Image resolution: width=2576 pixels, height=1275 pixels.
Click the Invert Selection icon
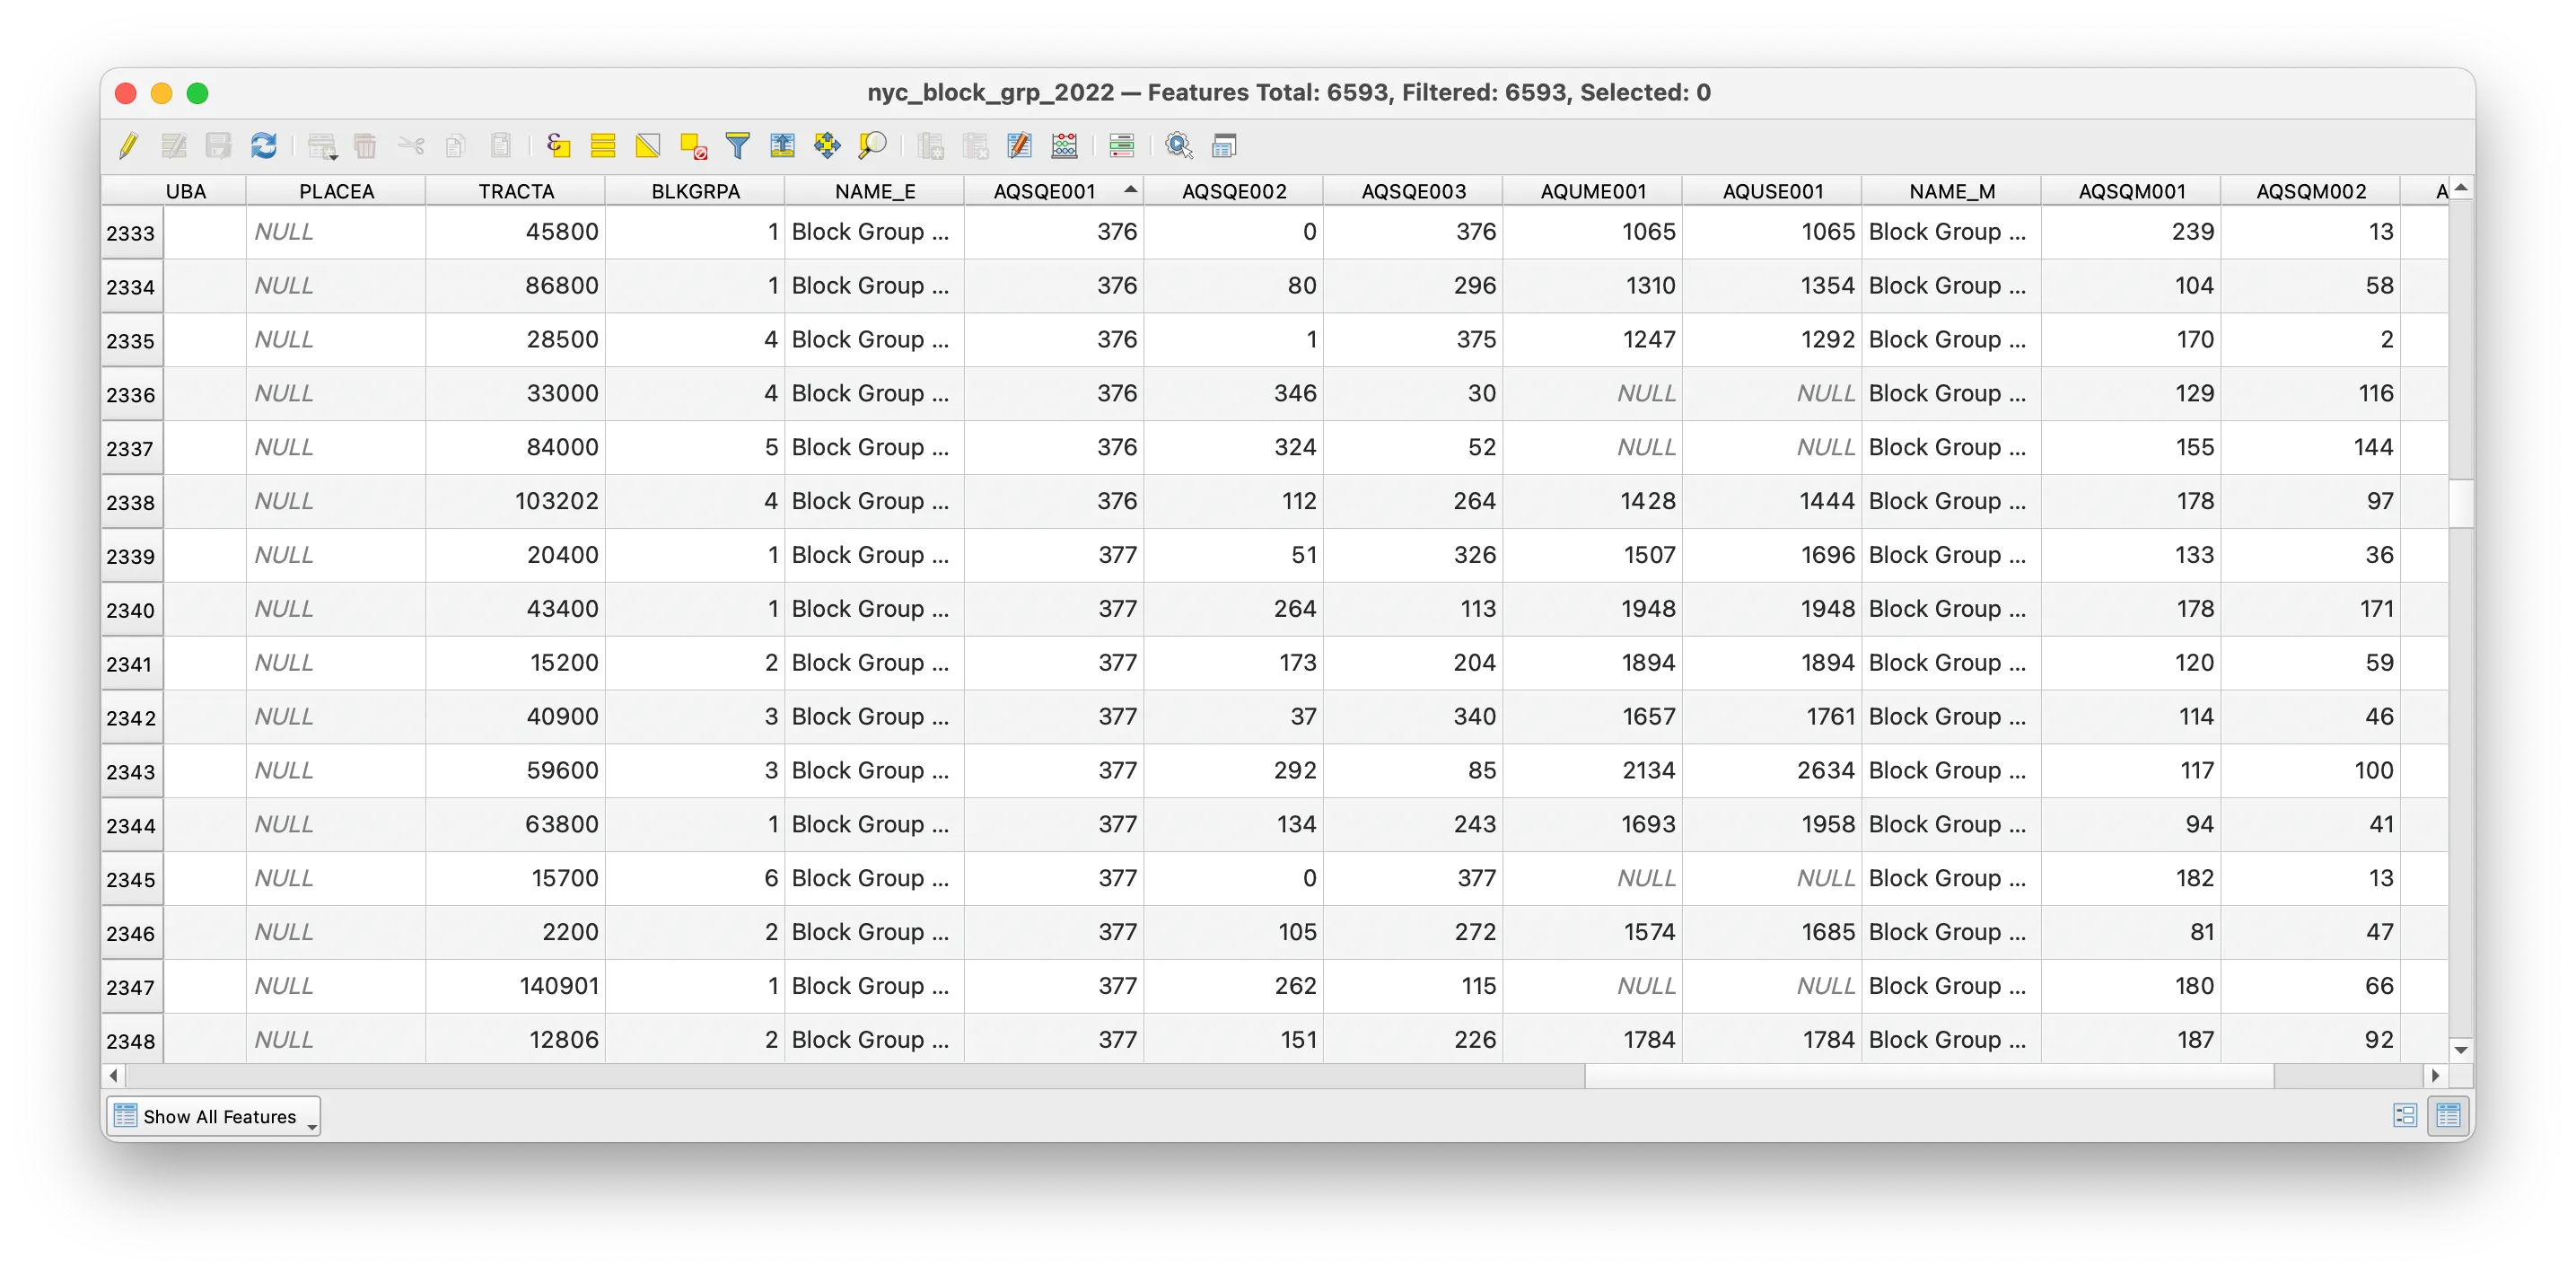(648, 146)
